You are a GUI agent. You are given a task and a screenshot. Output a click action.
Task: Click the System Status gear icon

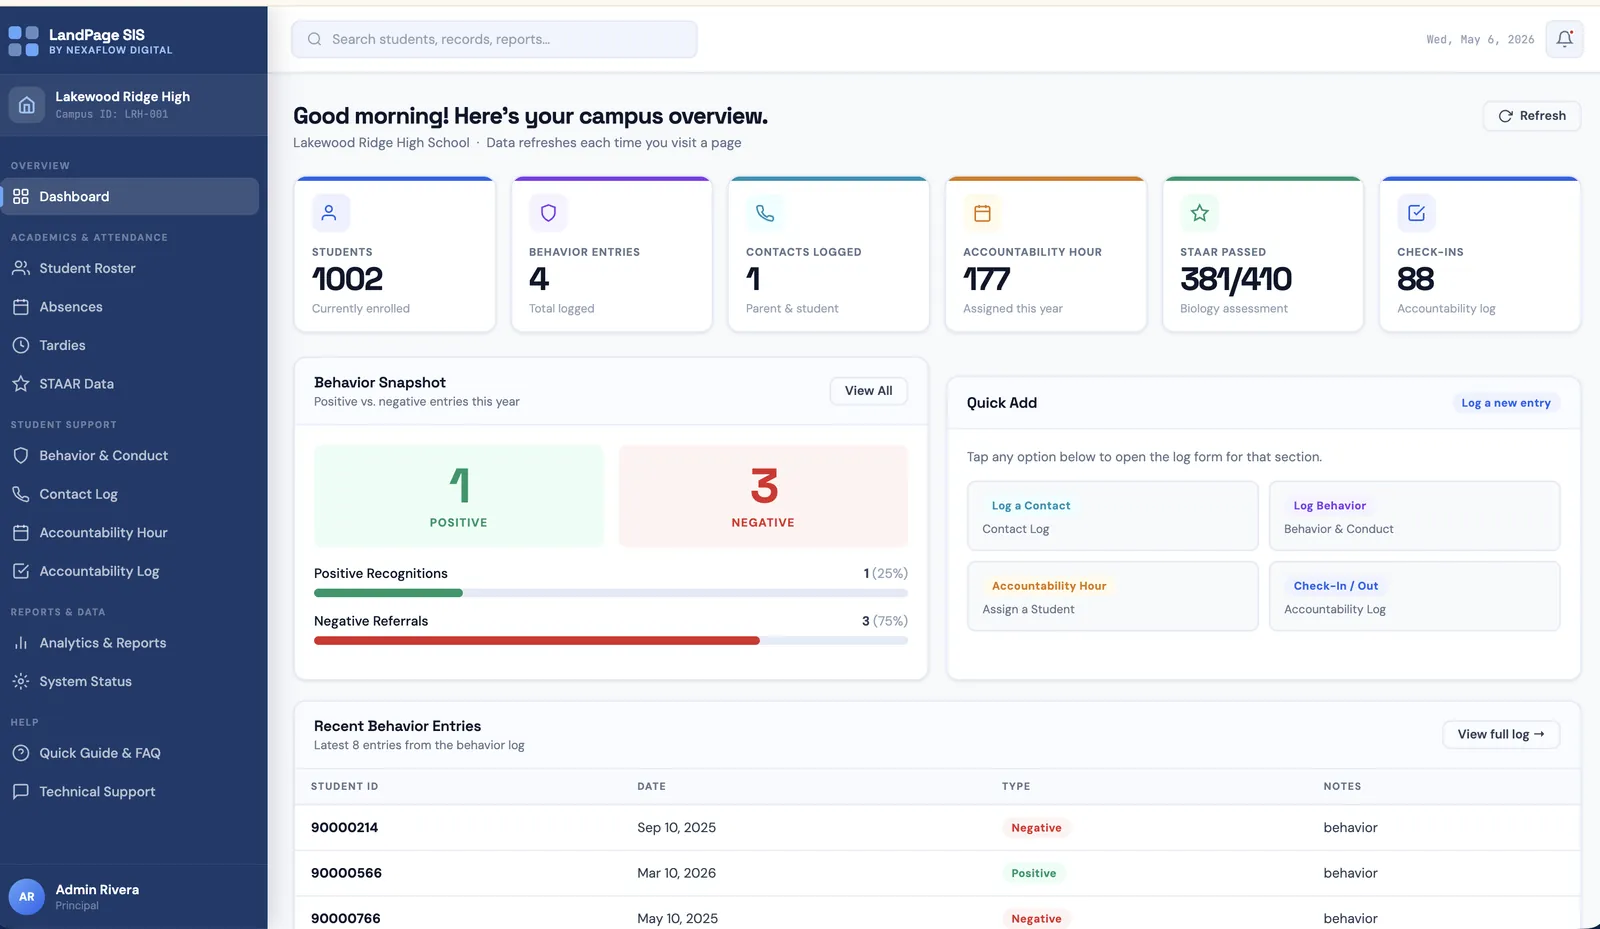coord(21,682)
